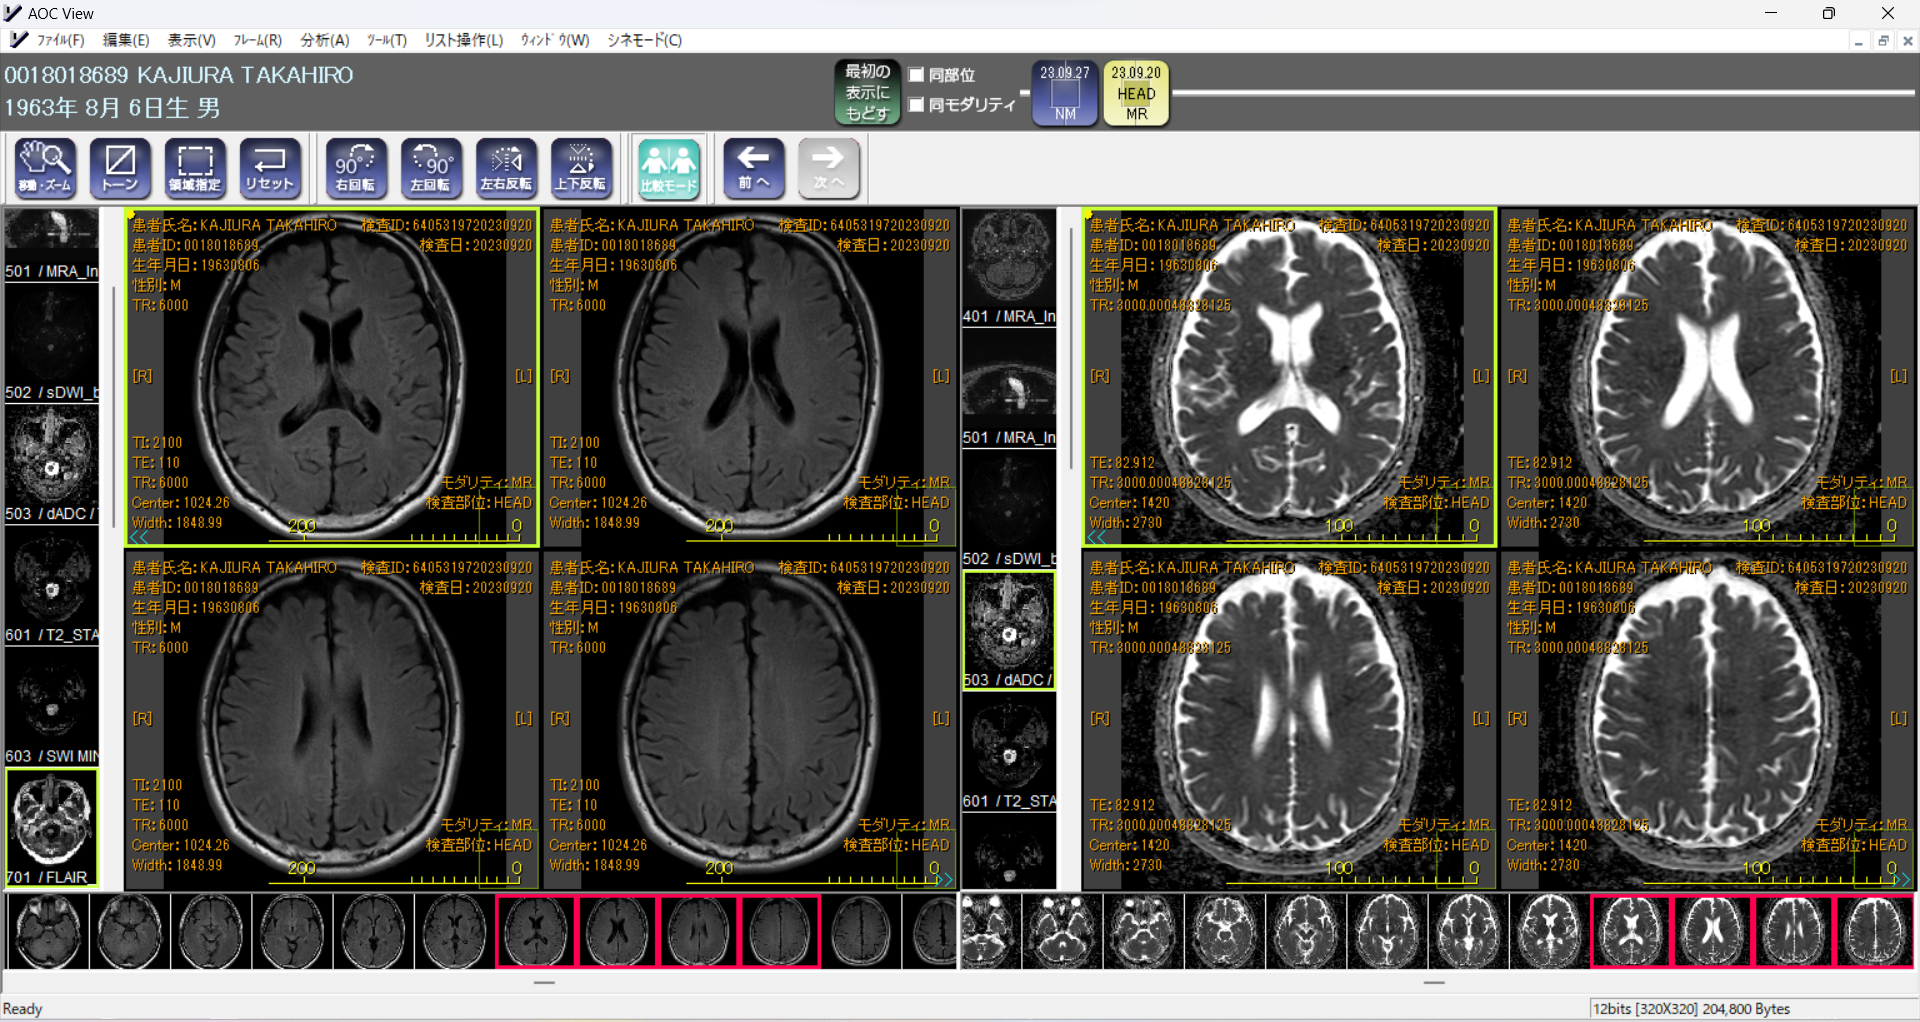Open the ファイル(F) menu

(60, 40)
